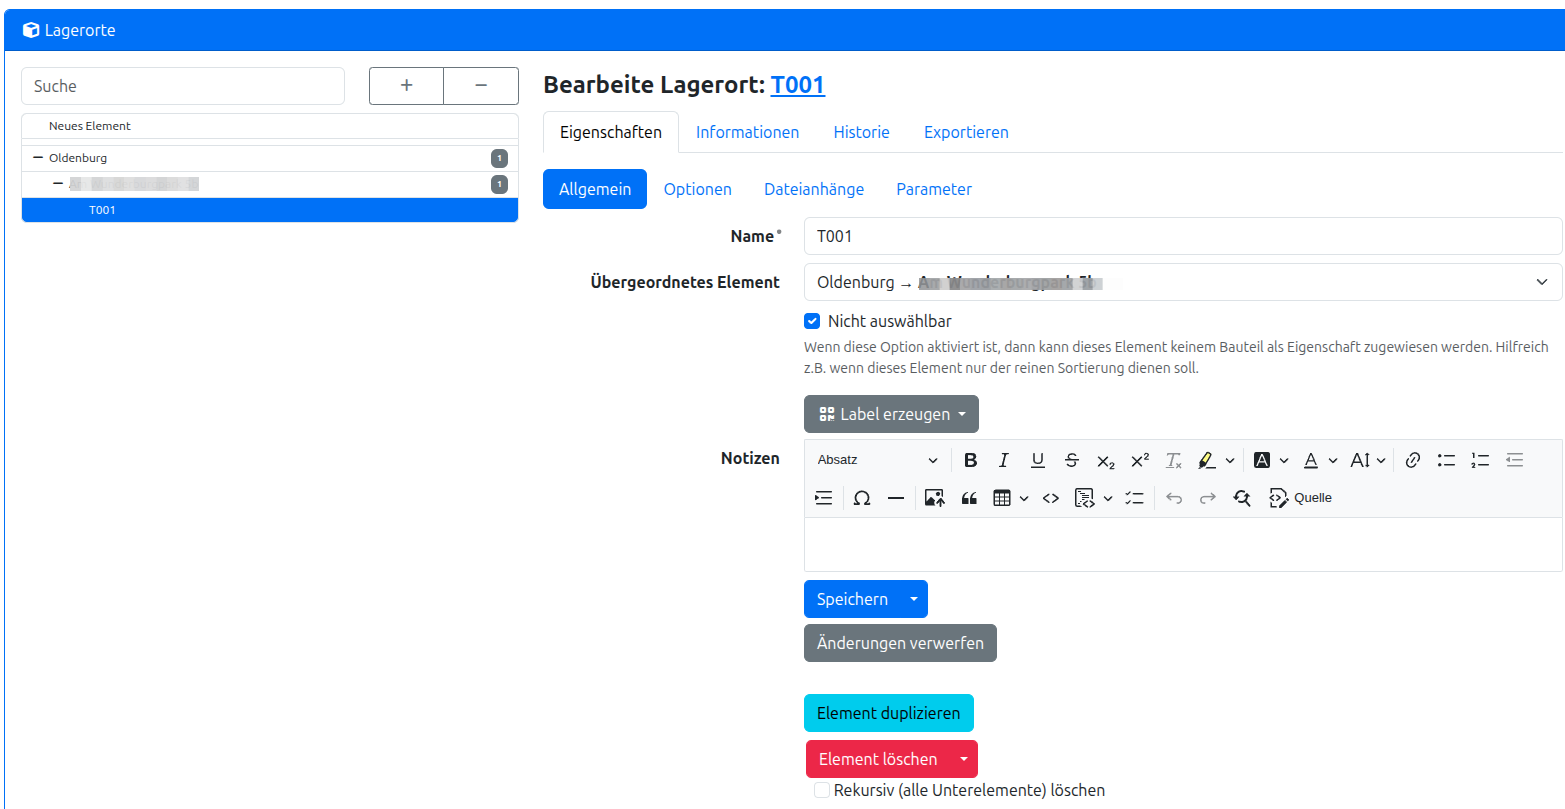This screenshot has width=1565, height=809.
Task: Enable 'Rekursiv (alle Unterelemente) löschen' checkbox
Action: click(822, 790)
